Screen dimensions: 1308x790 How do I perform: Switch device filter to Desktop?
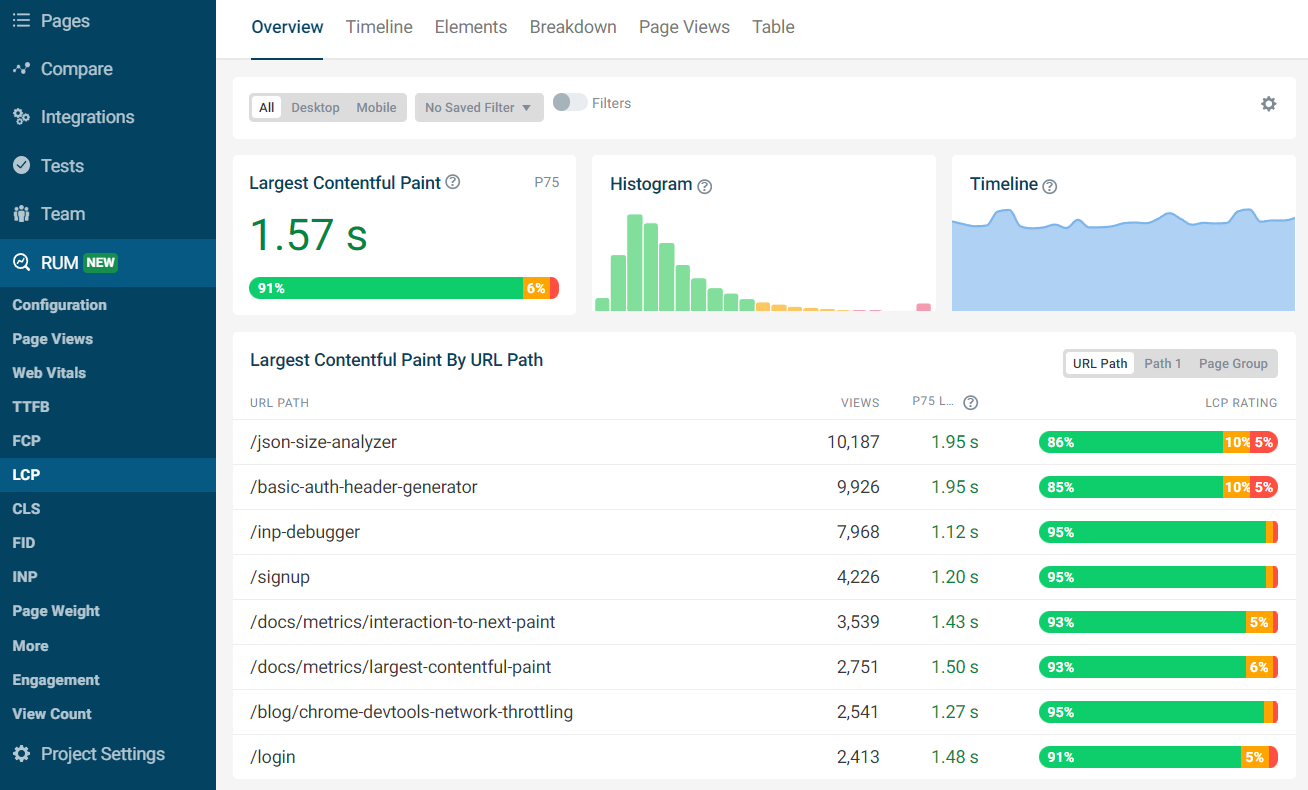[315, 107]
